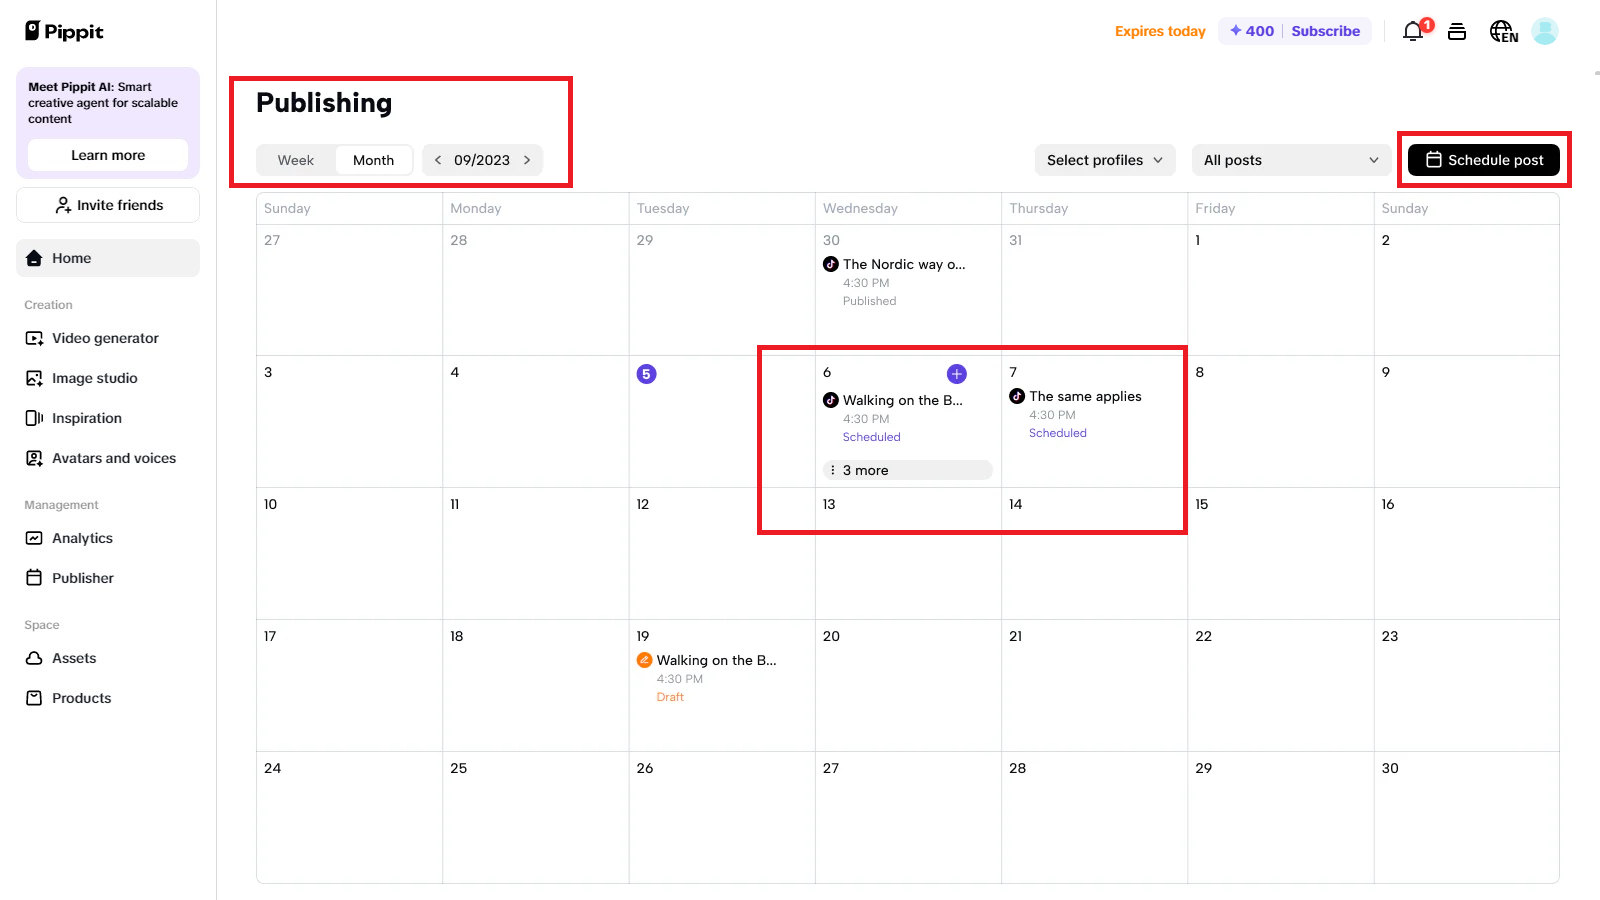Select the Video generator sidebar icon
Screen dimensions: 1600x900
click(x=33, y=338)
